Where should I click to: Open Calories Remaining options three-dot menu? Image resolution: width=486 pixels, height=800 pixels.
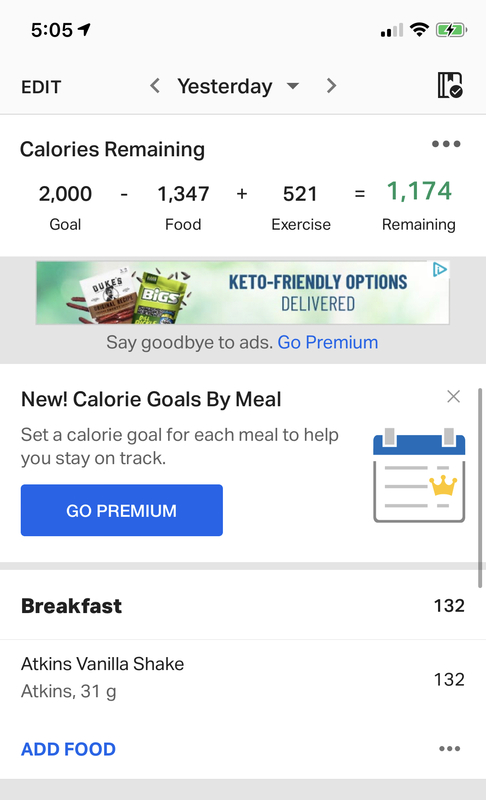tap(446, 144)
